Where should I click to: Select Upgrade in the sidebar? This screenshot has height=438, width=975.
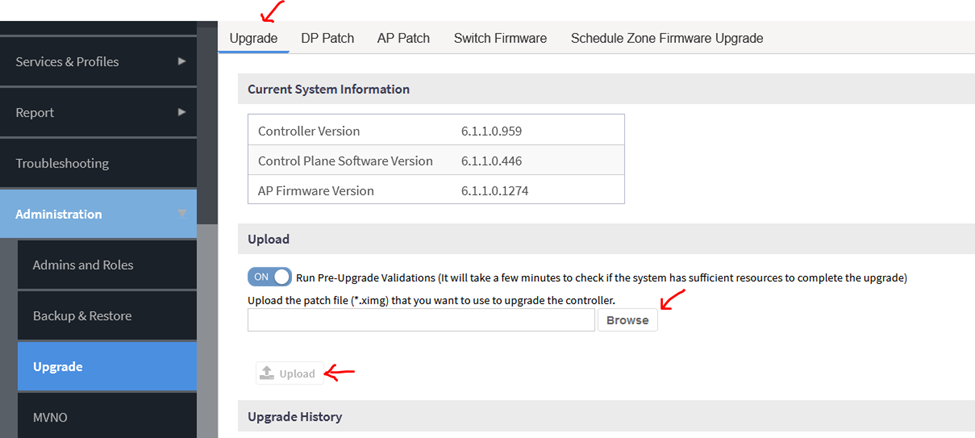107,367
